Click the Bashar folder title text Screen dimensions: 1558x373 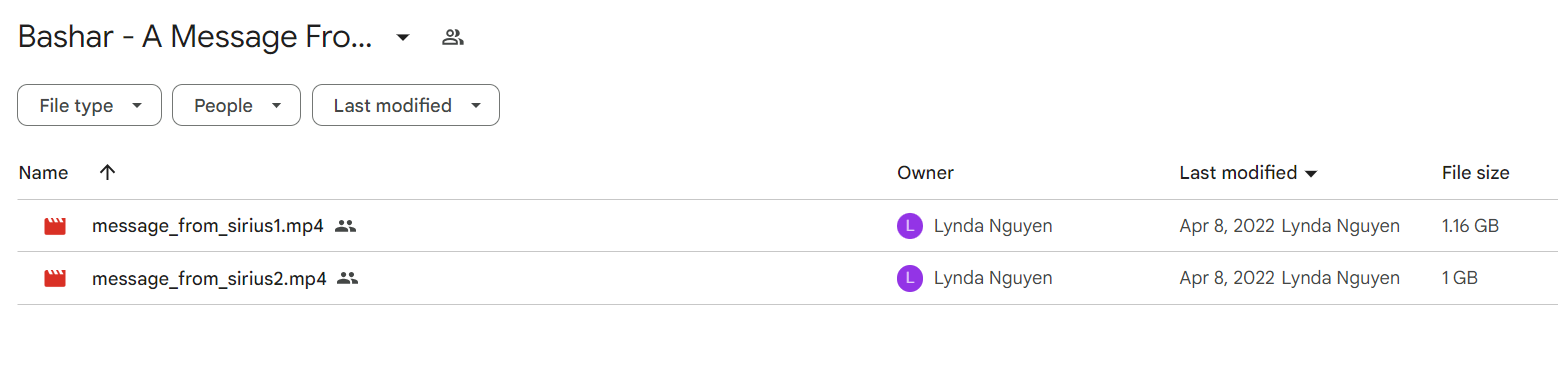coord(195,38)
